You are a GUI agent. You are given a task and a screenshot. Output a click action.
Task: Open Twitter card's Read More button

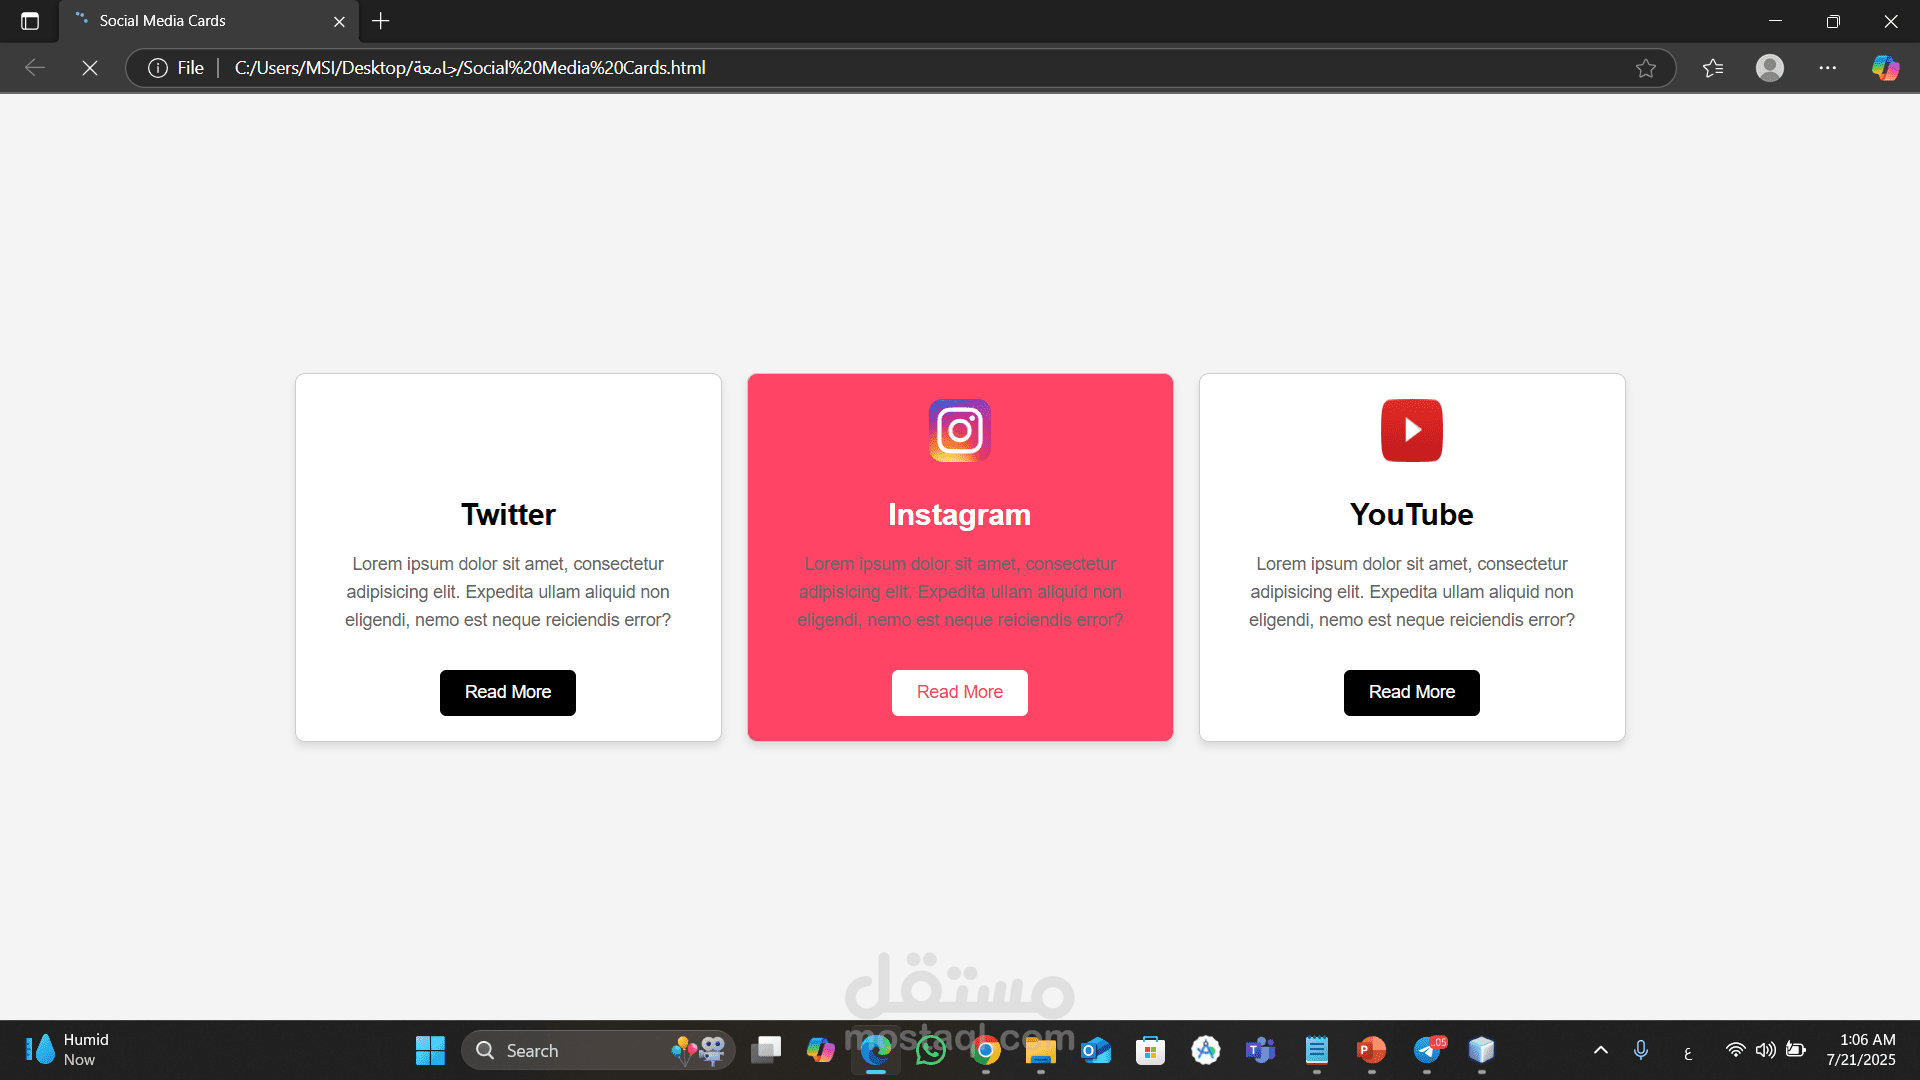coord(508,692)
